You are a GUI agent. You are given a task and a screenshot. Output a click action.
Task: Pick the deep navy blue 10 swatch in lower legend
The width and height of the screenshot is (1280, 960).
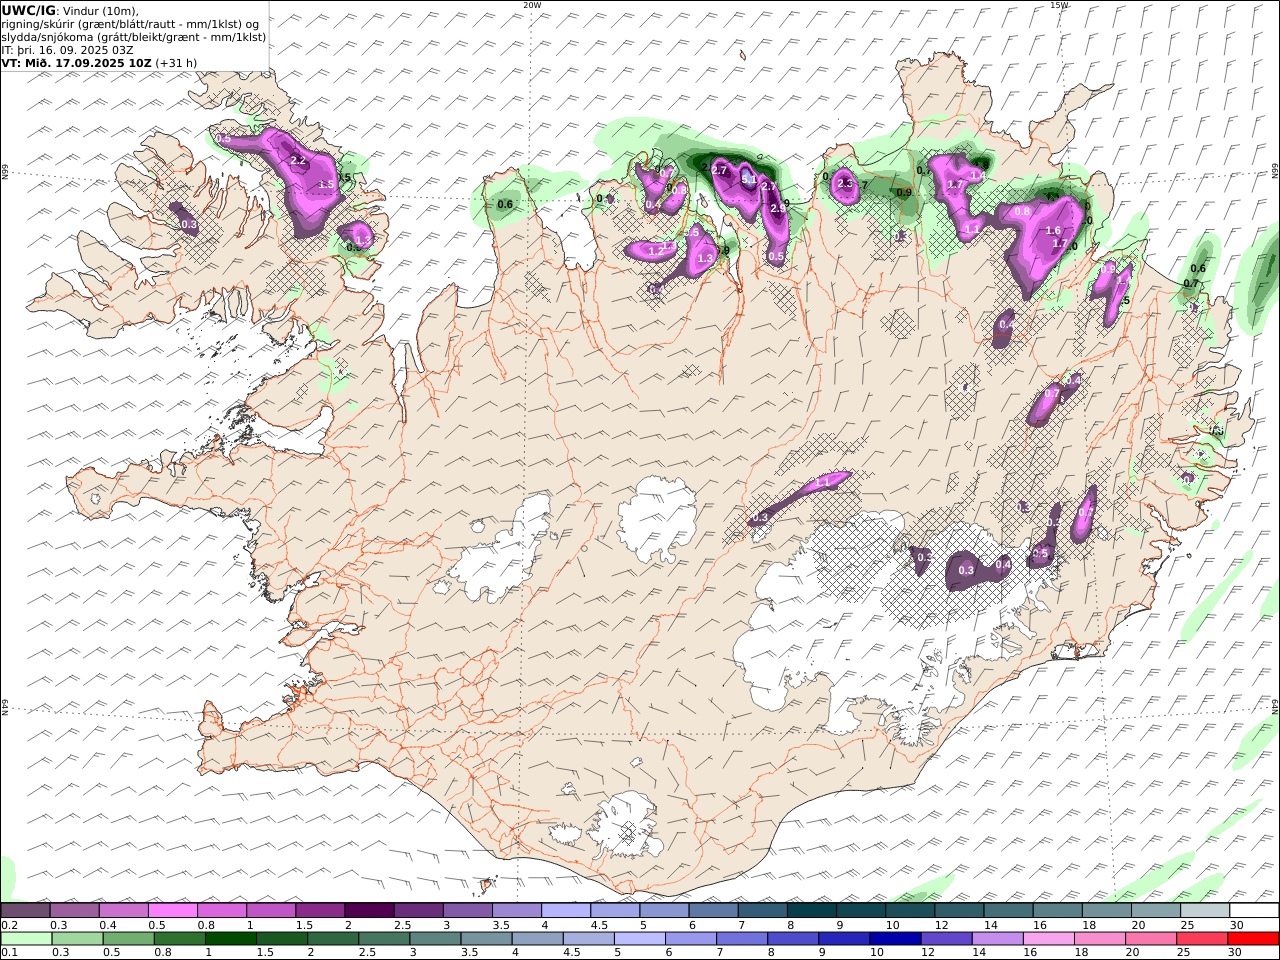point(896,939)
